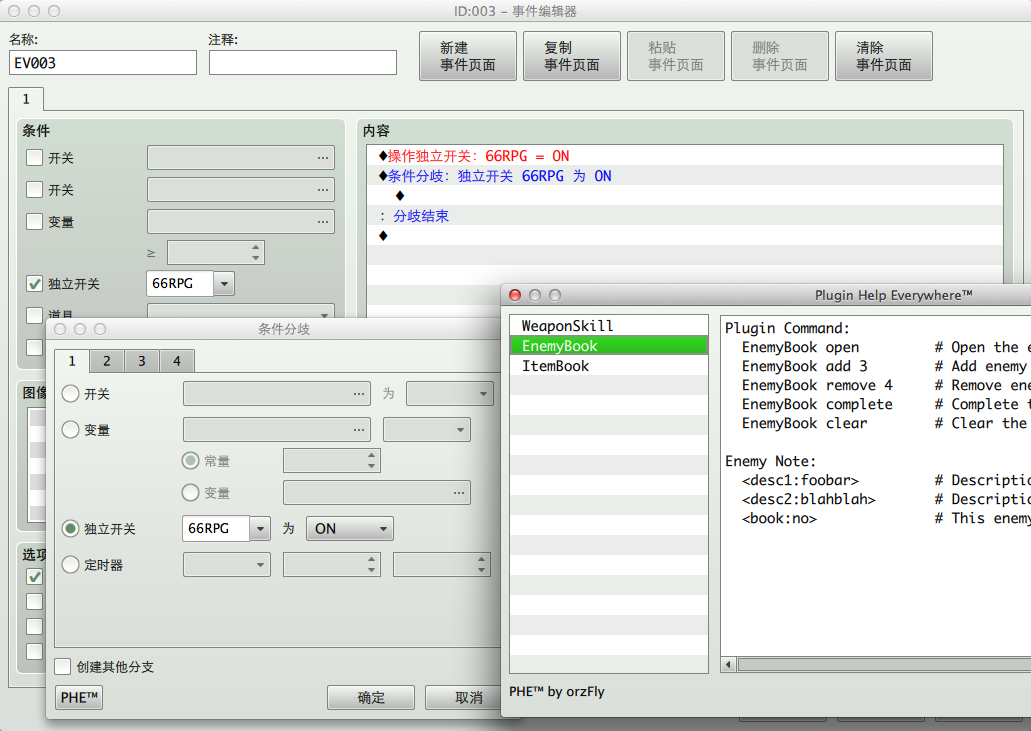1031x731 pixels.
Task: Switch to tab 3 in 条件分歧 dialog
Action: (141, 361)
